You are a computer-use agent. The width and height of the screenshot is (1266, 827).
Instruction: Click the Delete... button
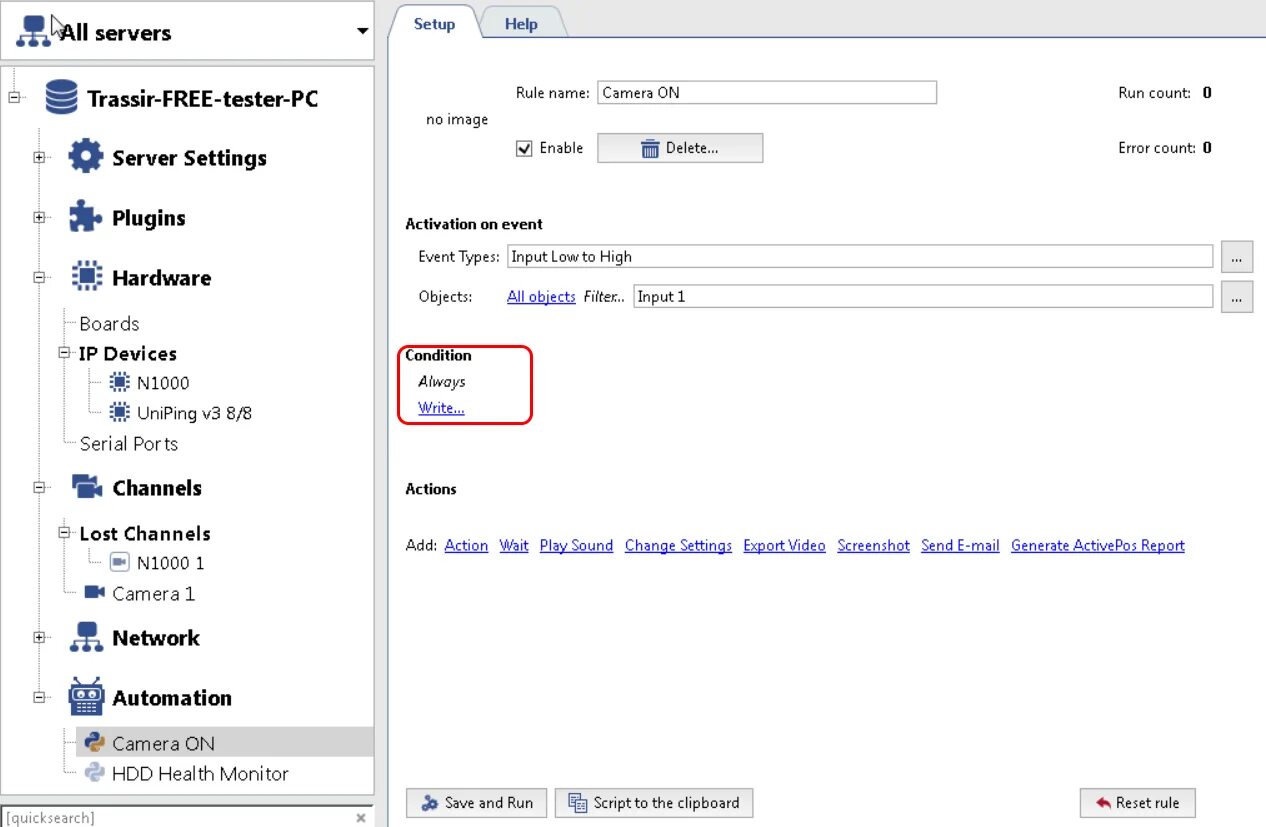click(x=680, y=148)
